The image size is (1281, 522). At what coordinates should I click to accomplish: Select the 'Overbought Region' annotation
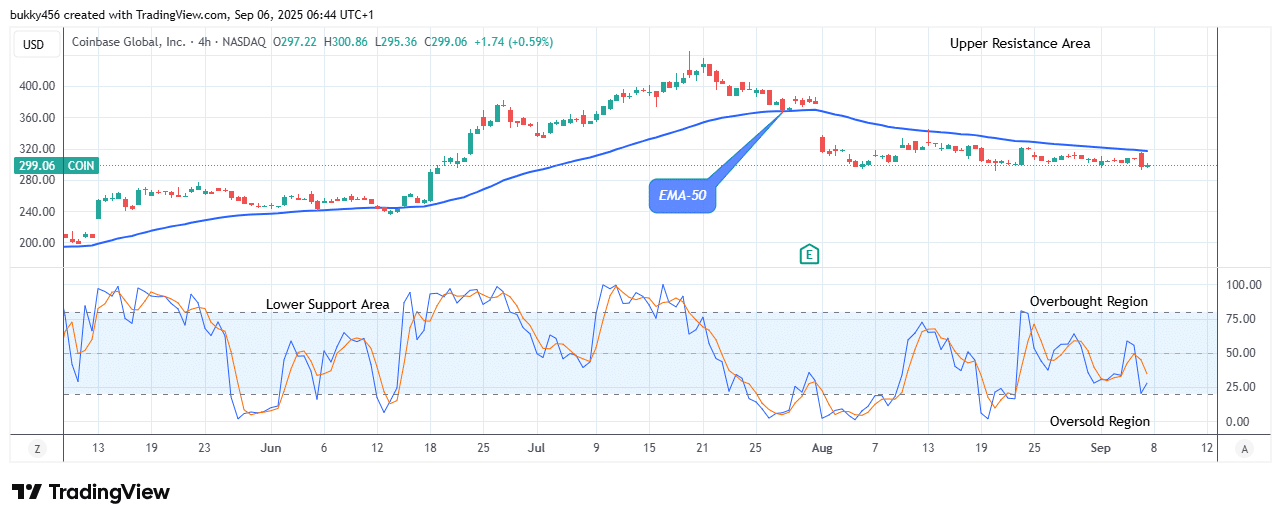[1089, 301]
